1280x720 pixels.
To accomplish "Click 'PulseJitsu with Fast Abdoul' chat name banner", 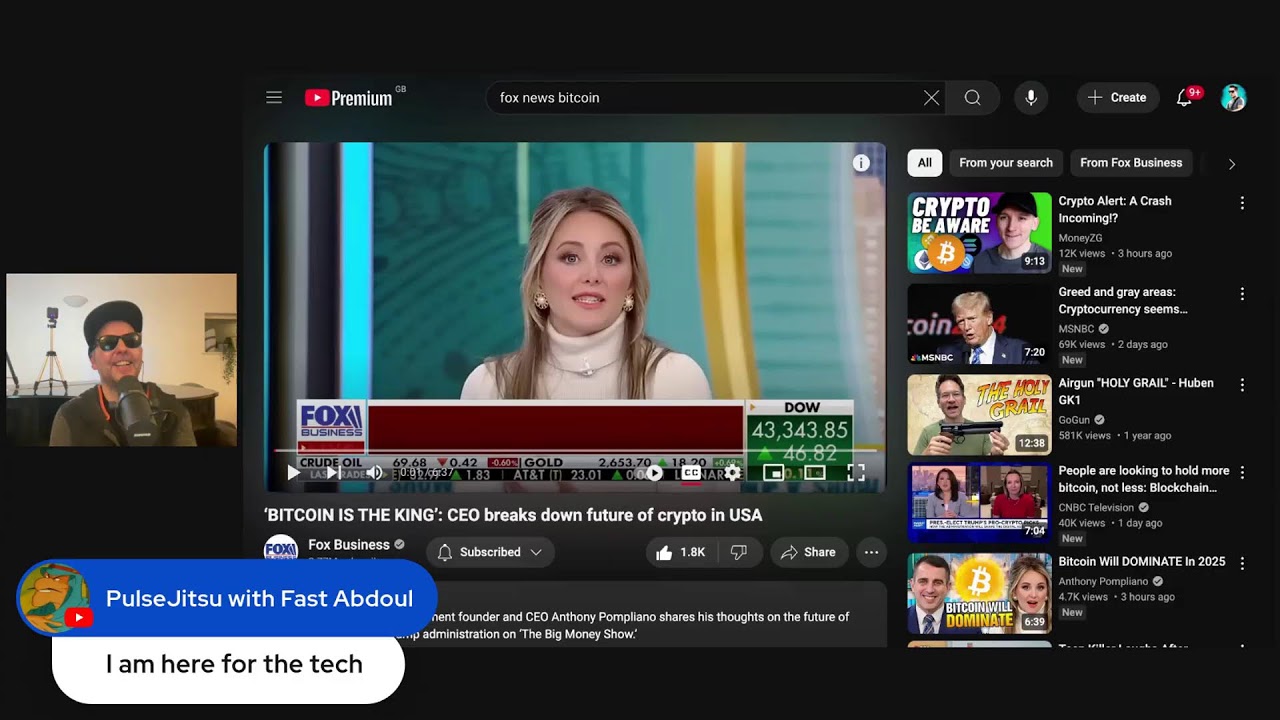I will (260, 598).
